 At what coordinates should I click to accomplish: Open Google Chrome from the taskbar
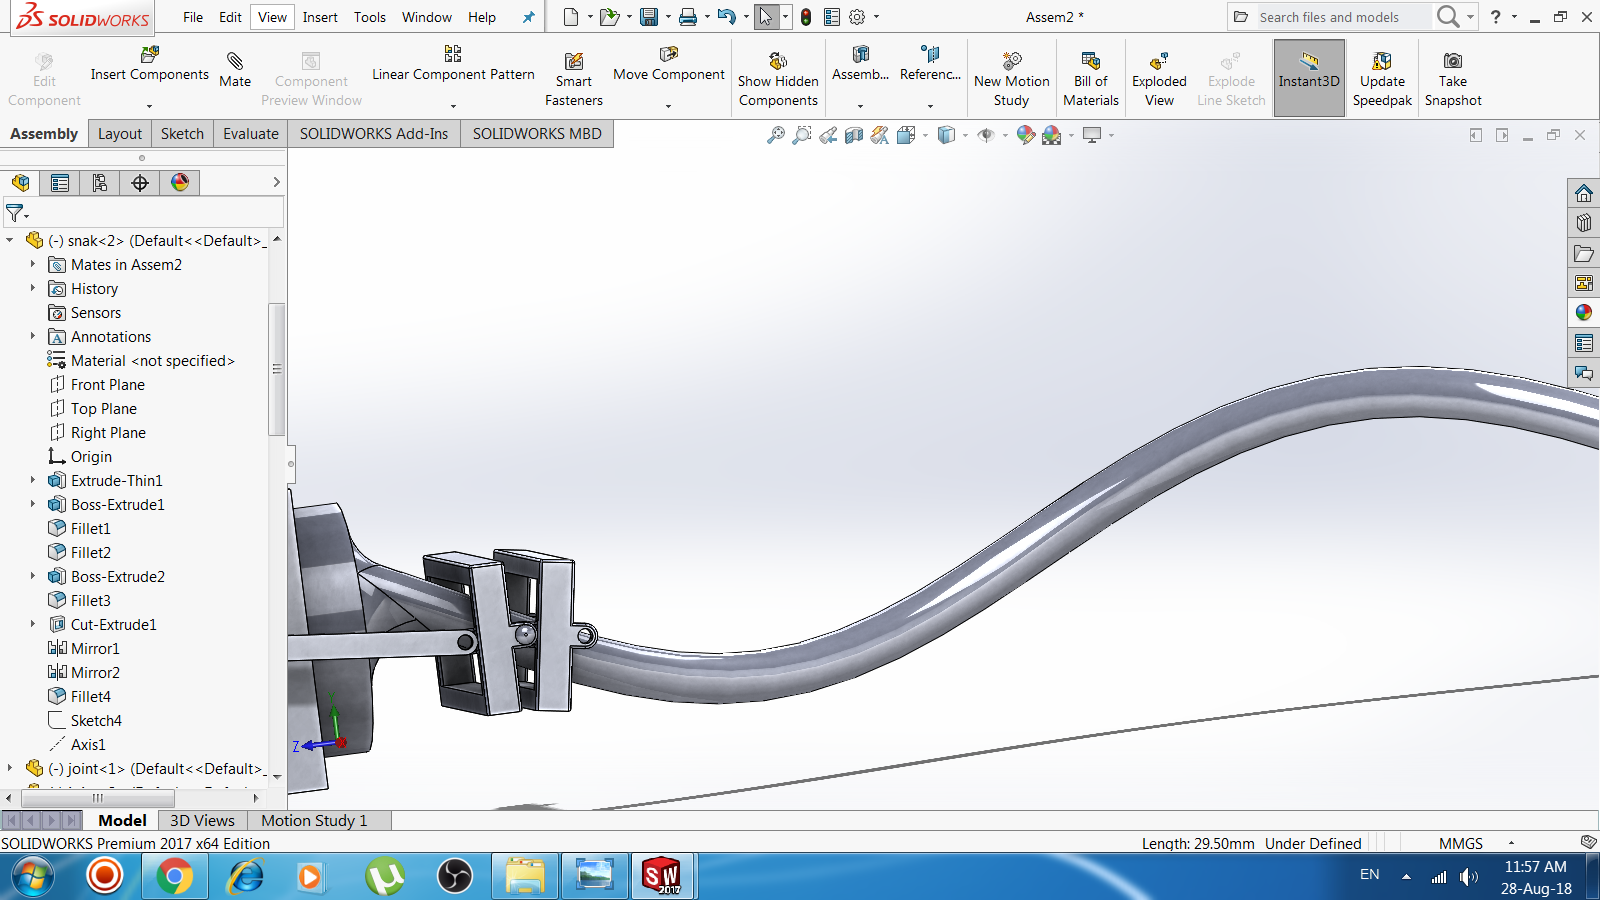pyautogui.click(x=175, y=877)
